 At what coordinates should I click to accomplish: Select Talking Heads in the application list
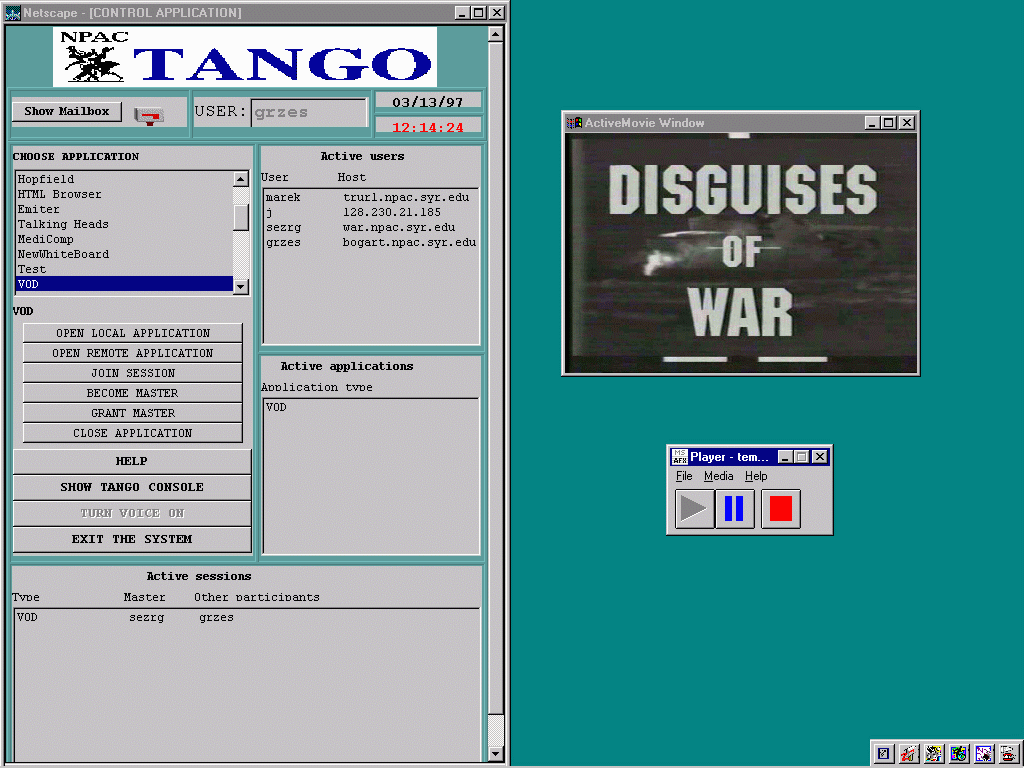124,224
